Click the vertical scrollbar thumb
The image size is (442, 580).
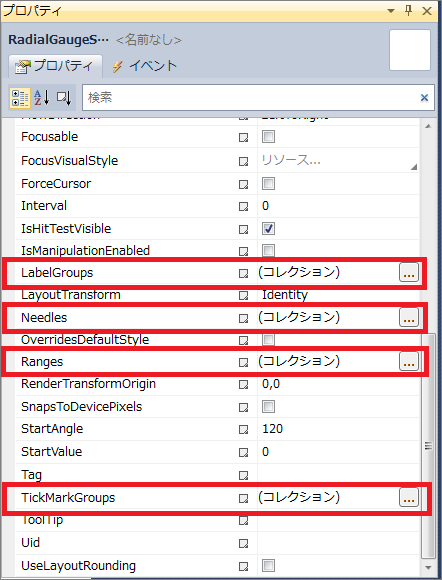click(428, 445)
